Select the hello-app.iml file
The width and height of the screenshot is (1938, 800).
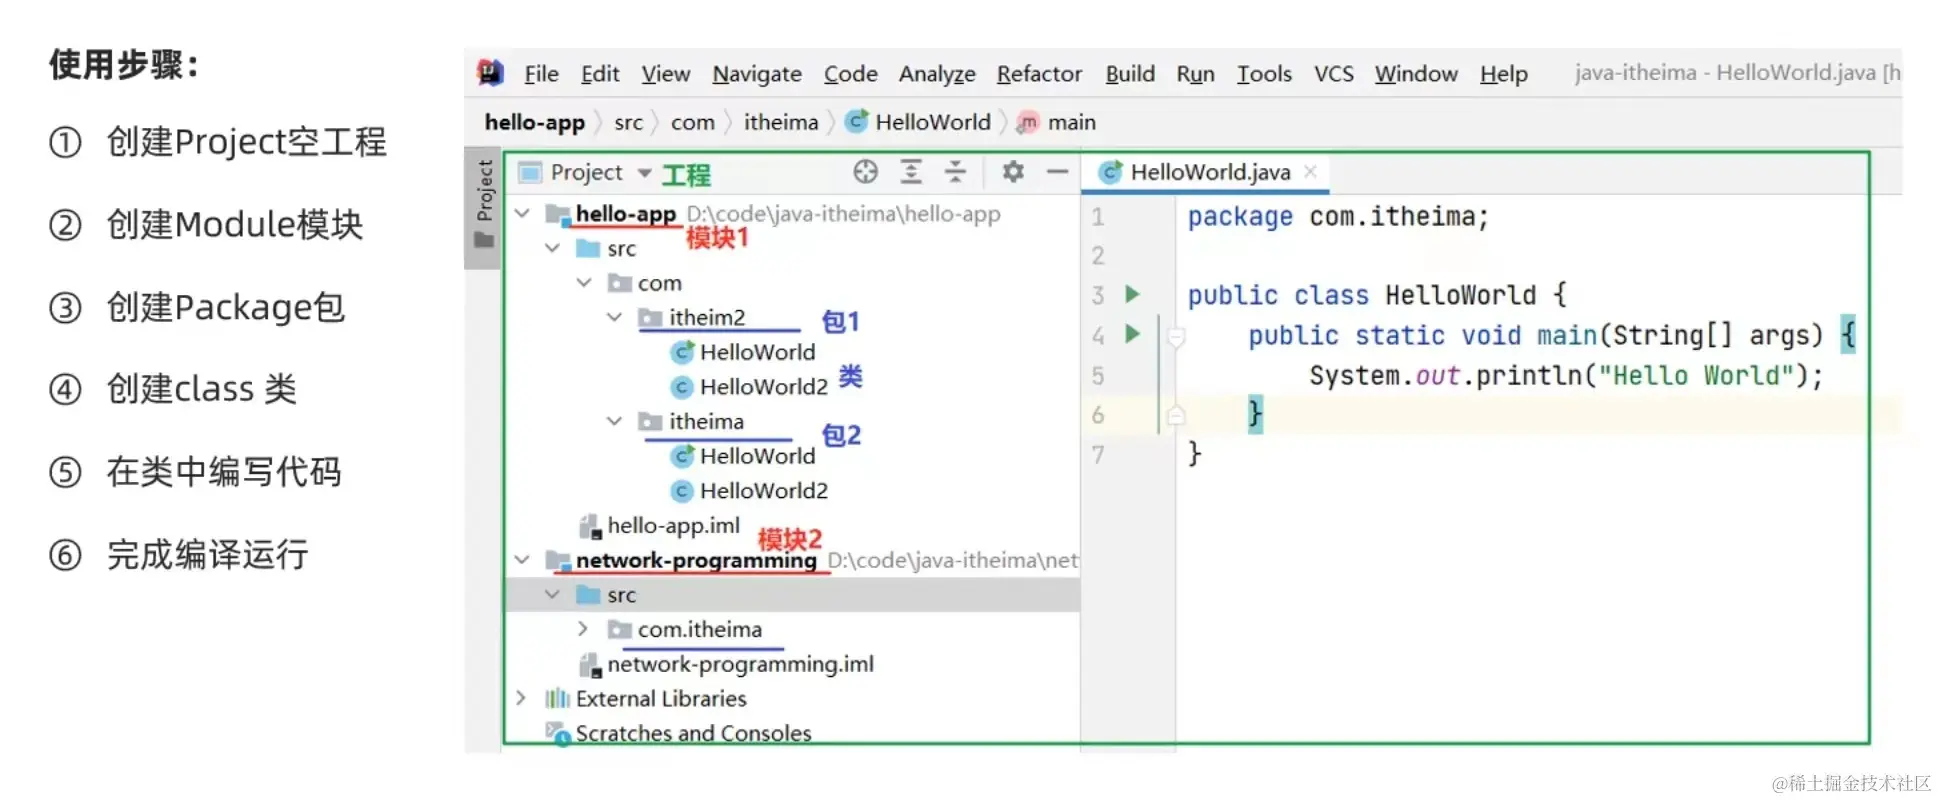point(673,525)
